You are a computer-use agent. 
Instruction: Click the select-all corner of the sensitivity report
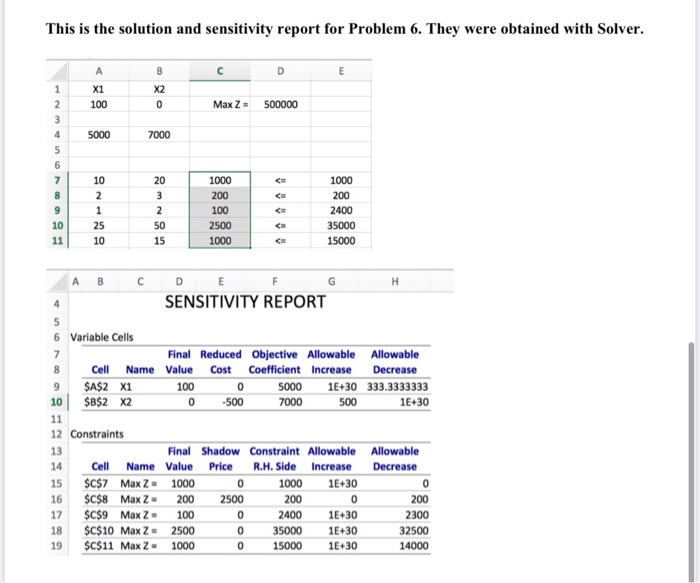click(57, 282)
